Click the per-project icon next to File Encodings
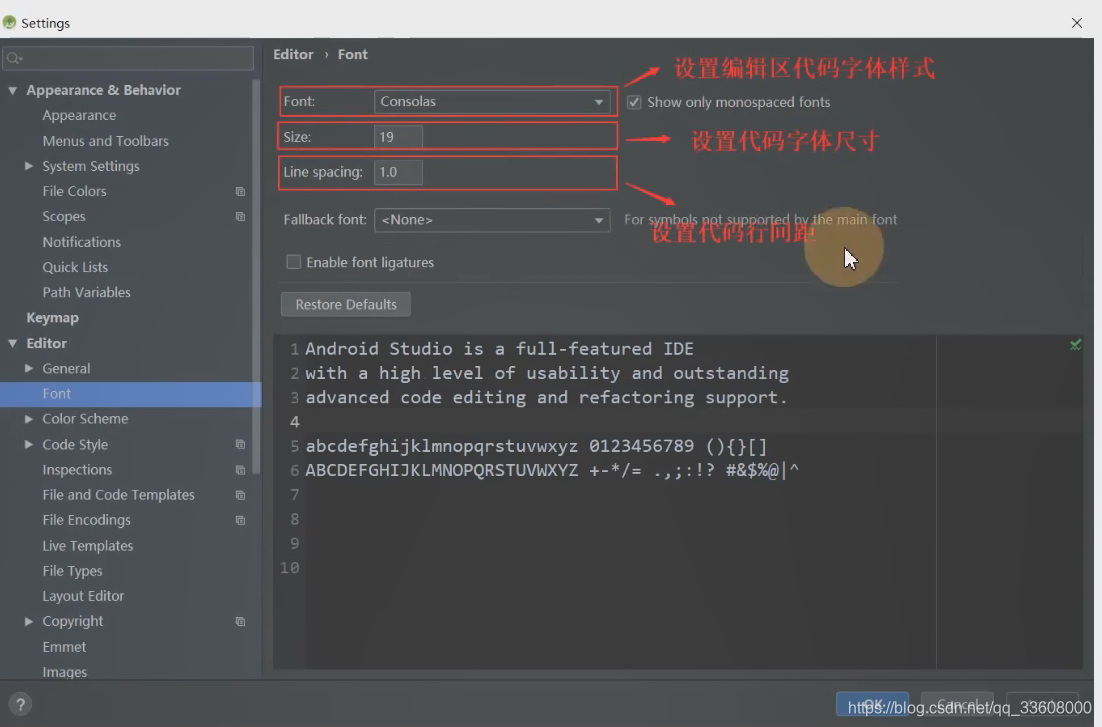 pos(240,520)
